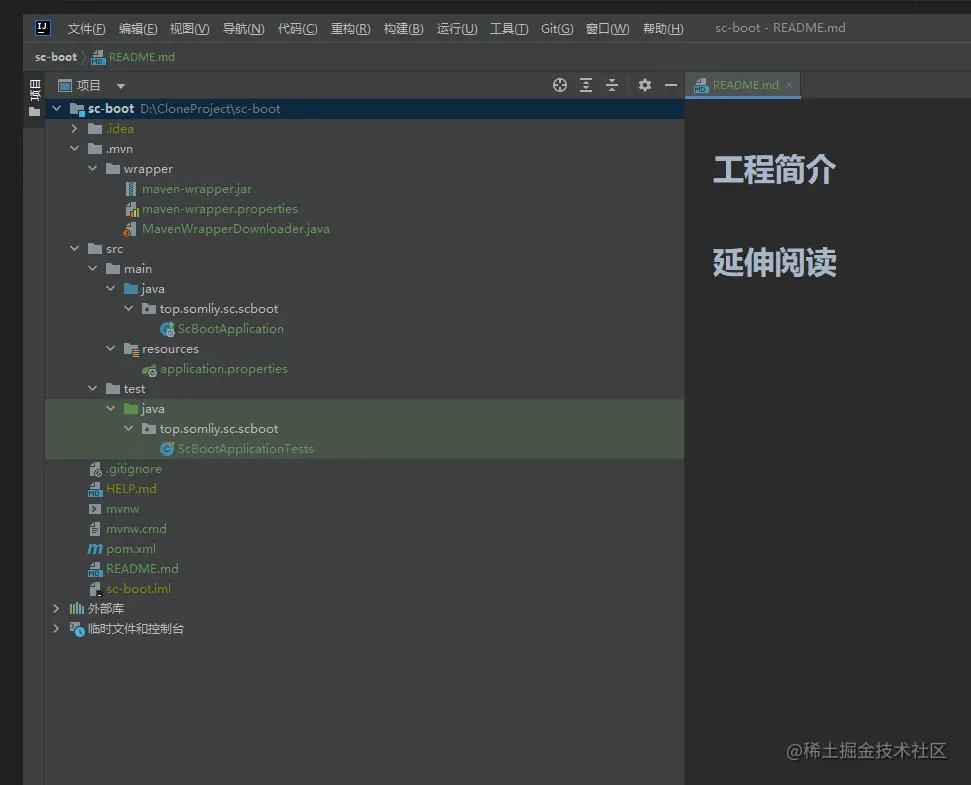971x785 pixels.
Task: Close the README.md editor tab
Action: click(789, 85)
